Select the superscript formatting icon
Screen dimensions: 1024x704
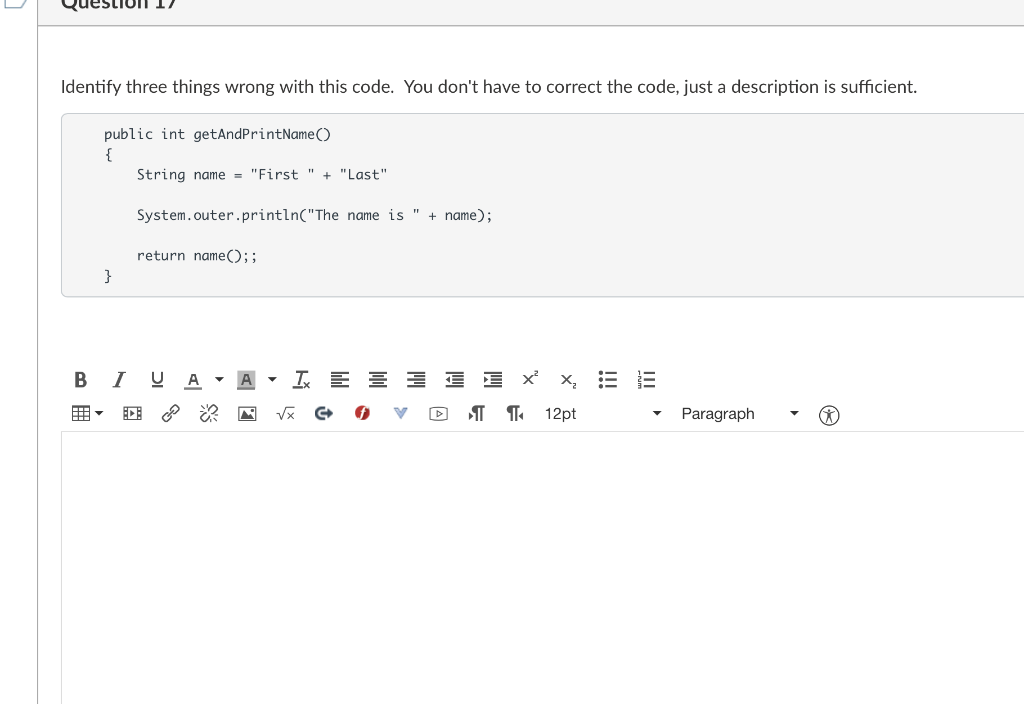point(529,379)
